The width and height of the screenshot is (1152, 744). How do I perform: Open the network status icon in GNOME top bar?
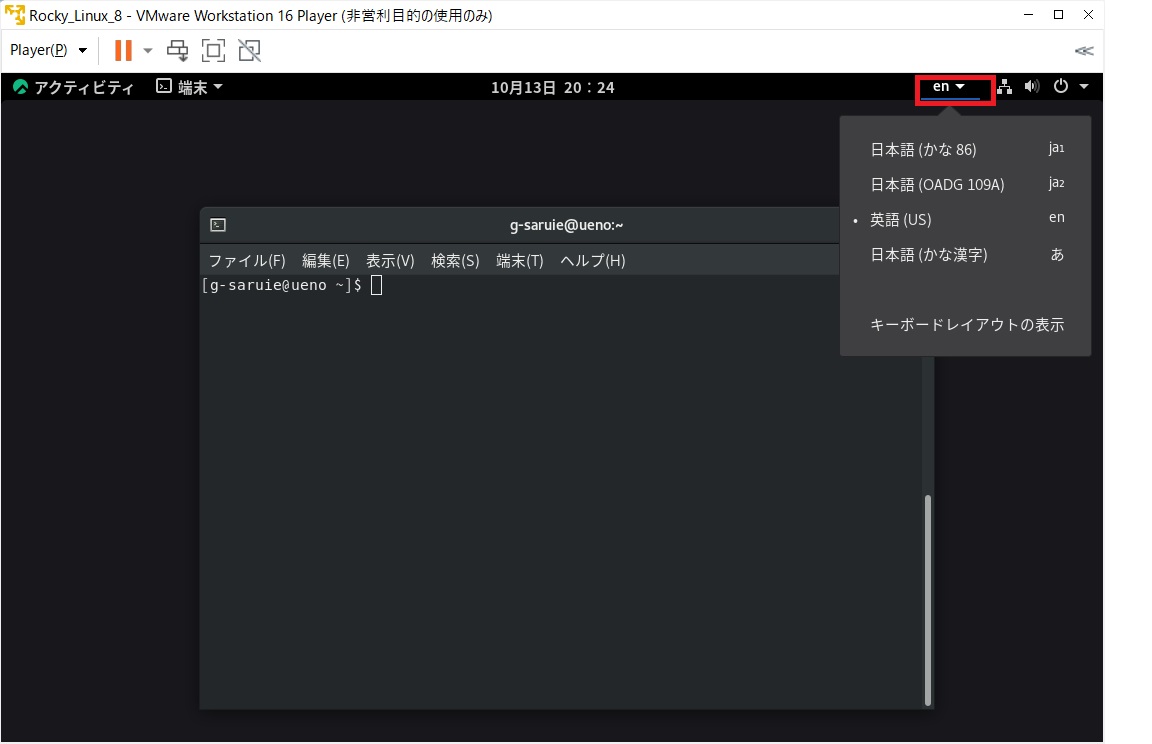click(x=1004, y=87)
